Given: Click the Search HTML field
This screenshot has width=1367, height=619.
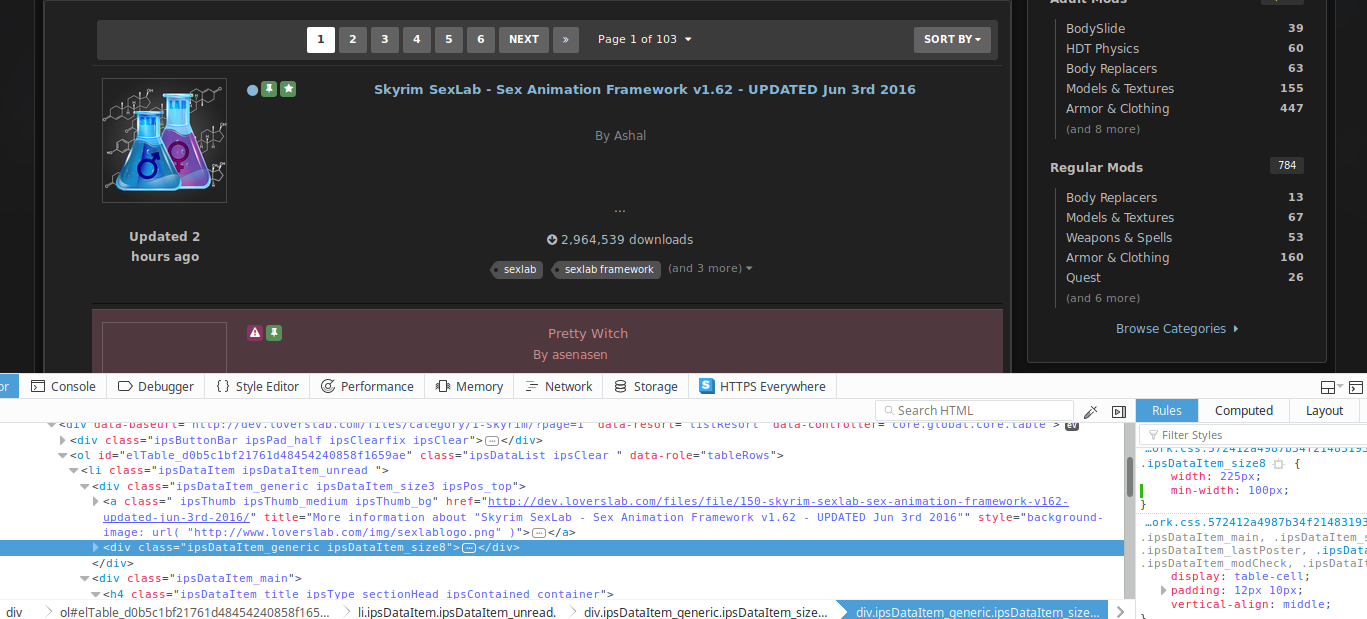Looking at the screenshot, I should (x=974, y=410).
